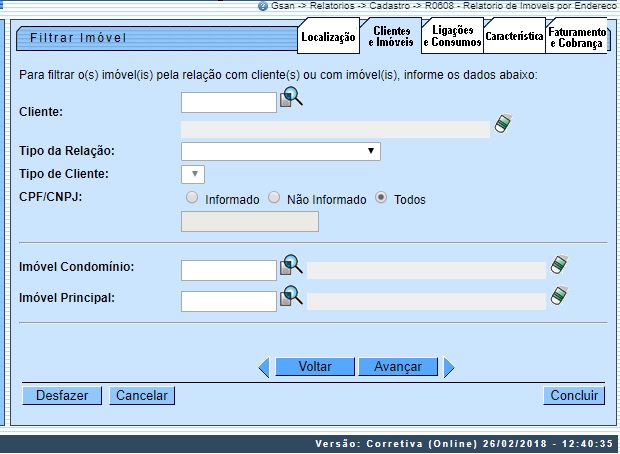Open the Tipo de Cliente dropdown
620x454 pixels.
(x=193, y=175)
